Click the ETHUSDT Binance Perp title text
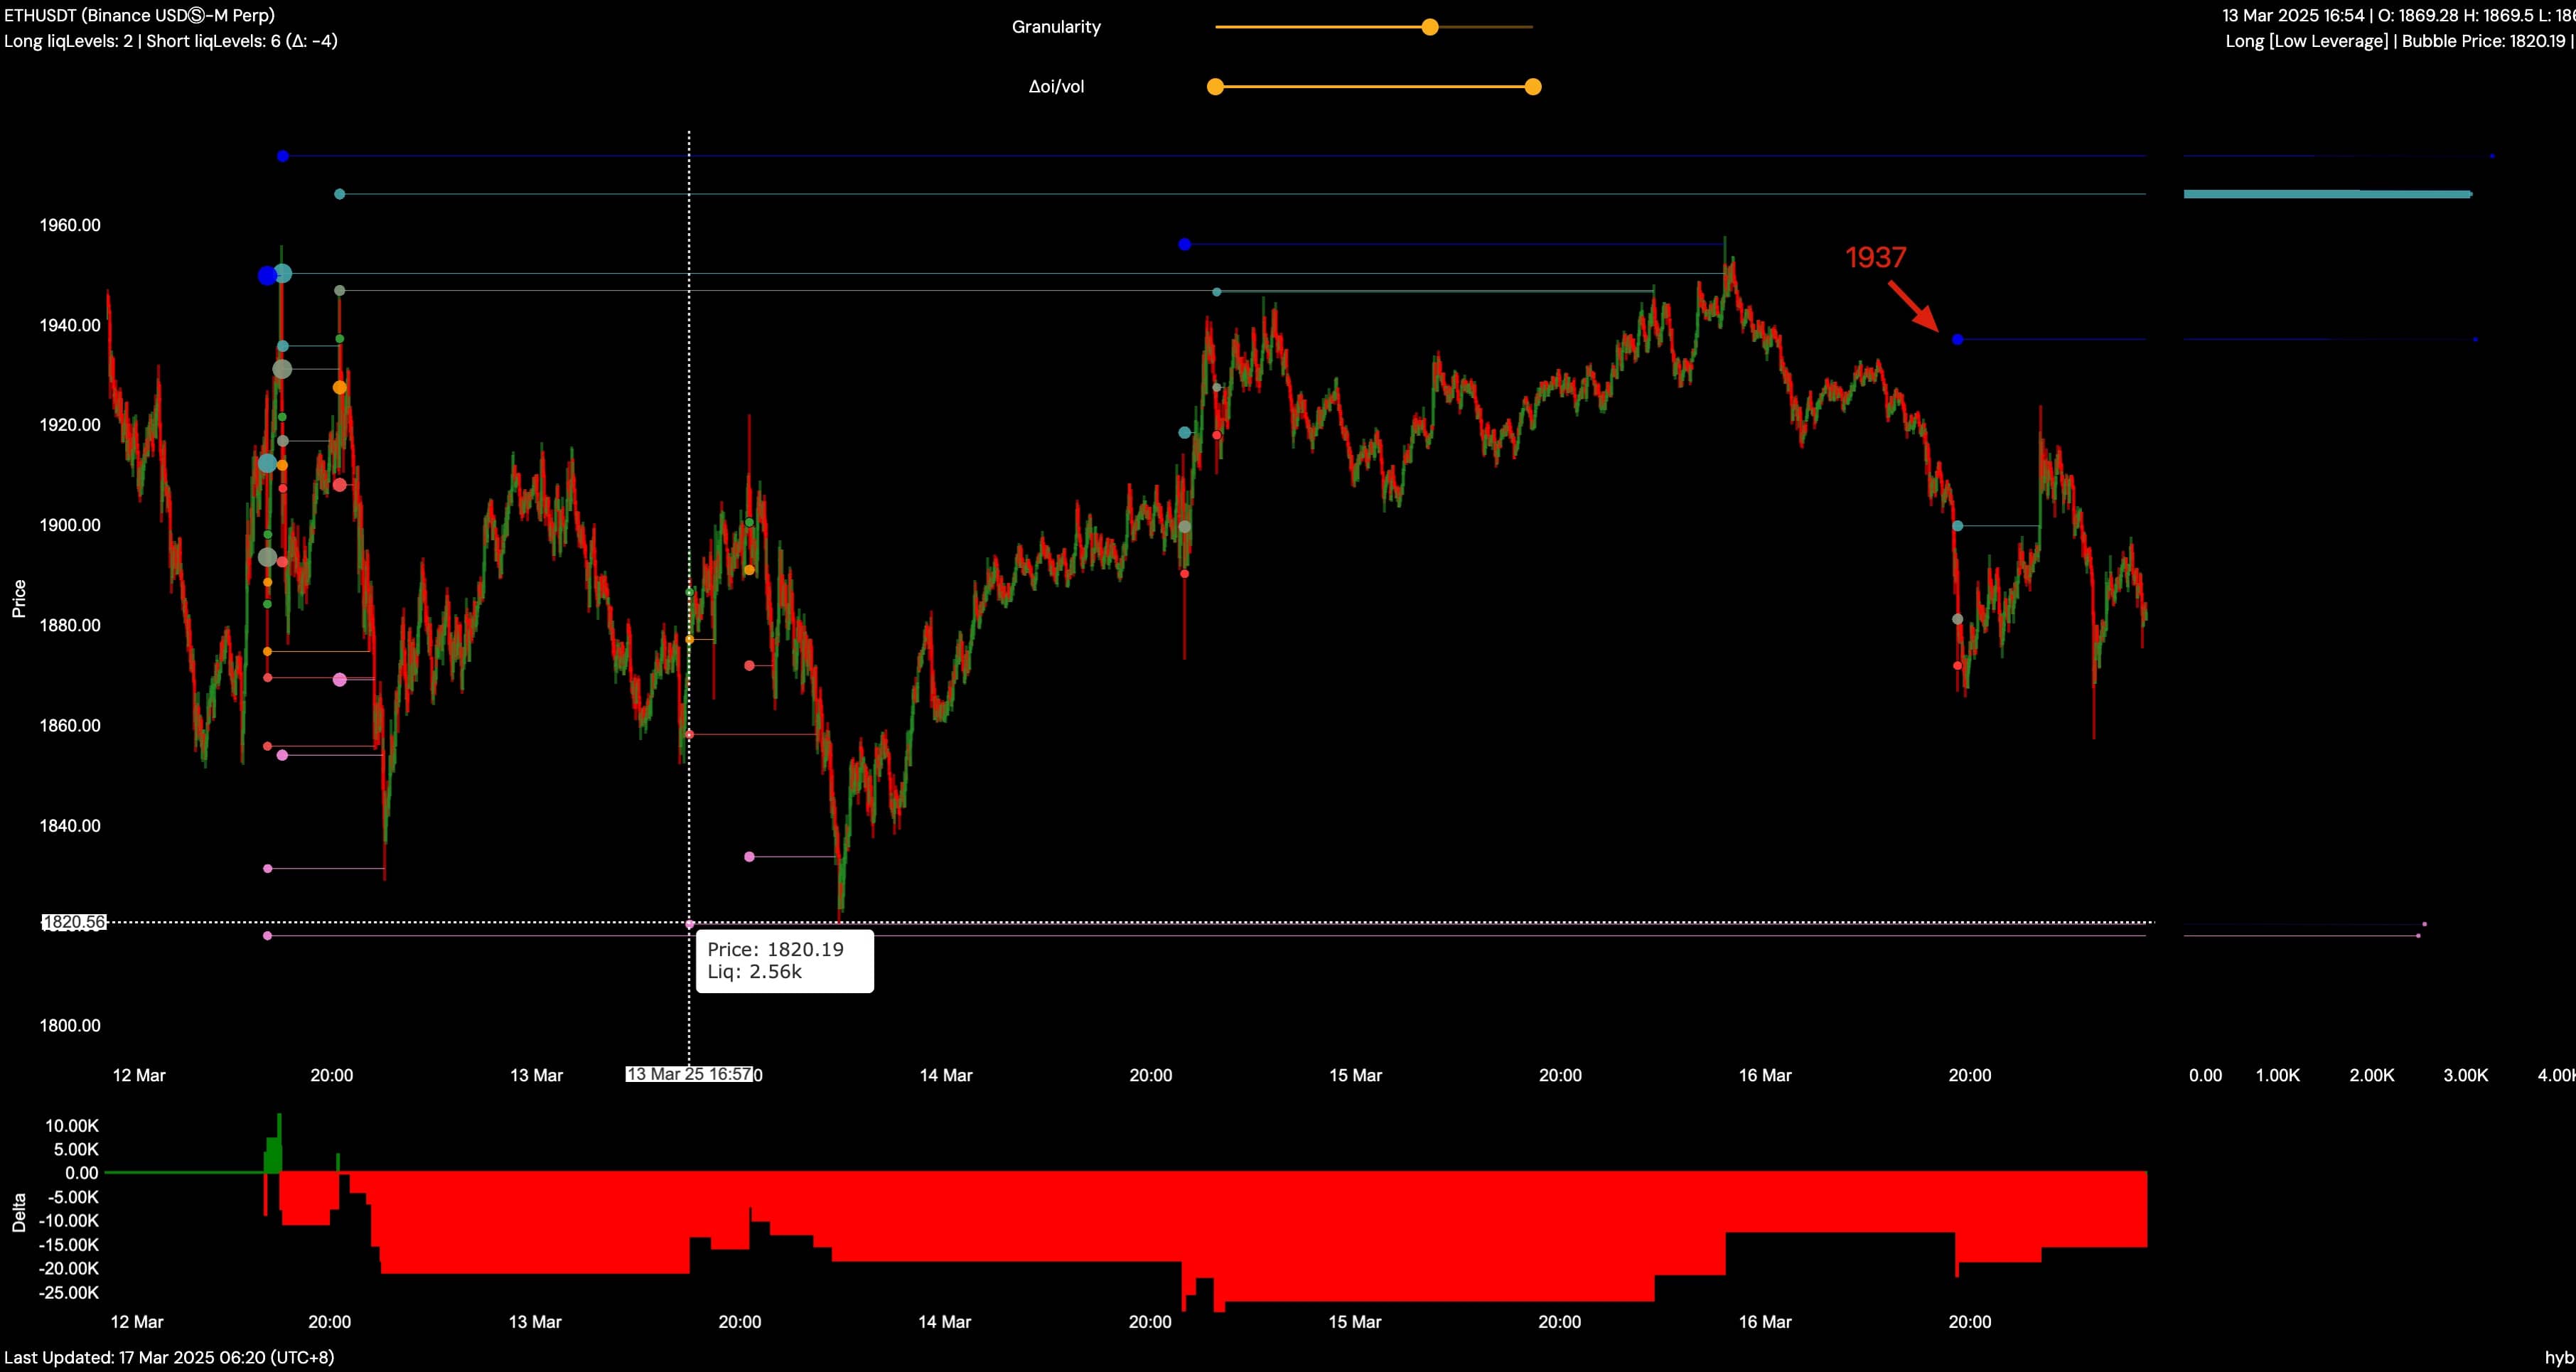Image resolution: width=2576 pixels, height=1372 pixels. click(139, 15)
